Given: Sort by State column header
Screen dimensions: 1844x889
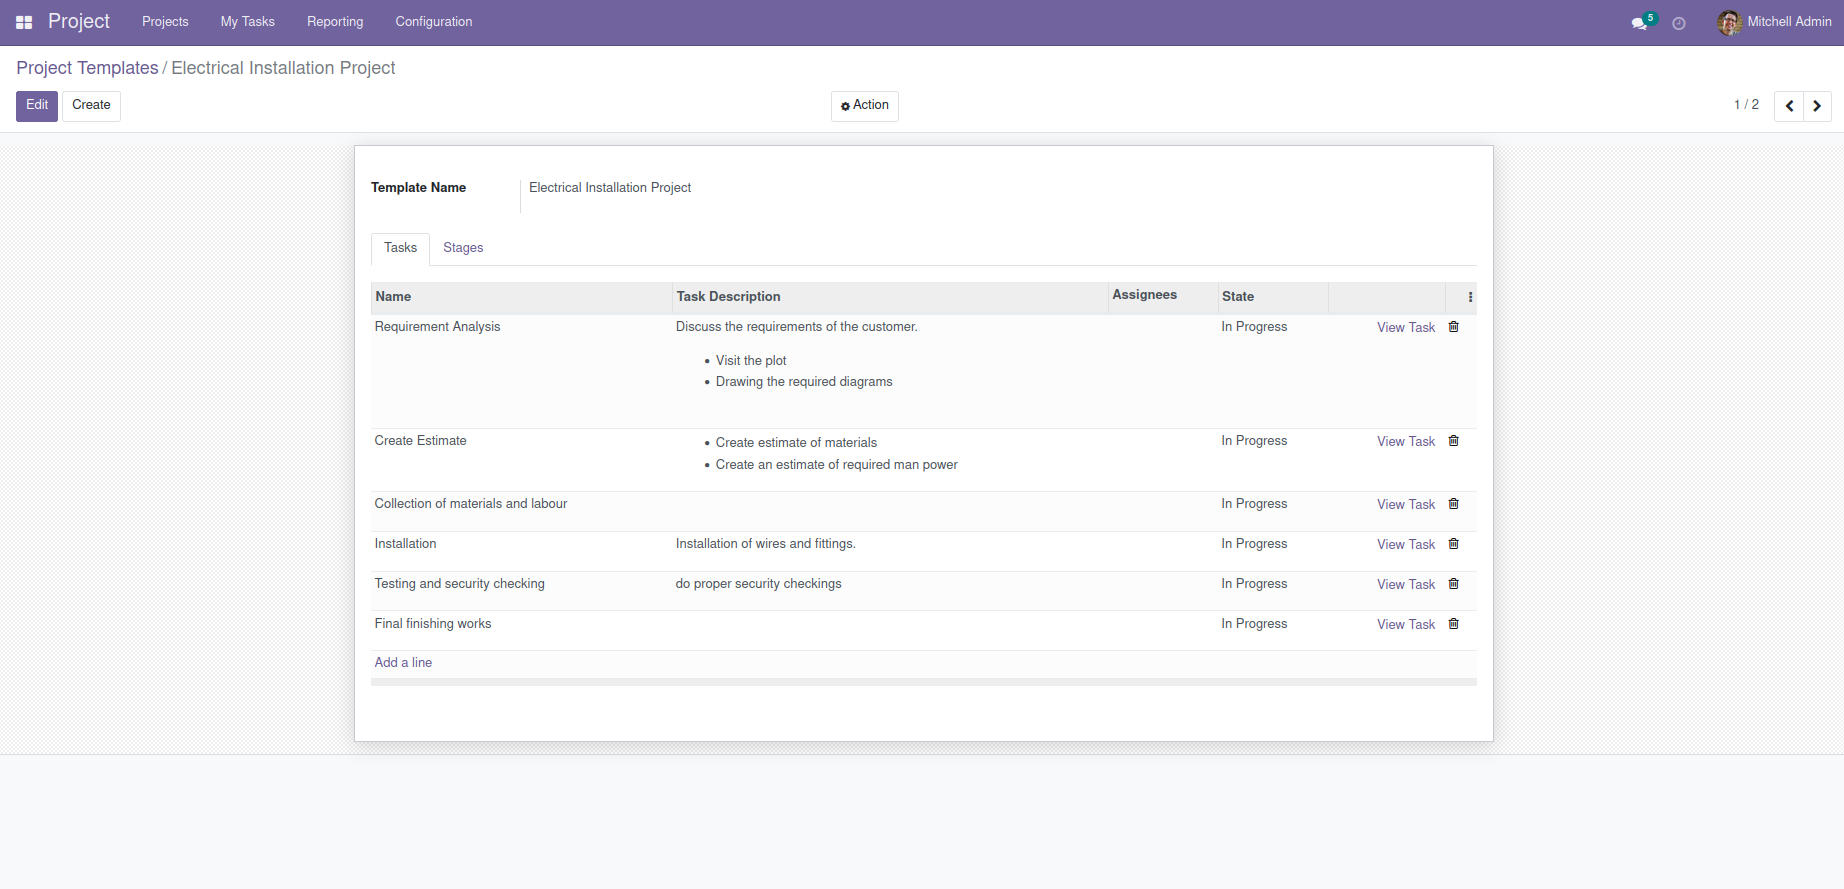Looking at the screenshot, I should point(1273,297).
